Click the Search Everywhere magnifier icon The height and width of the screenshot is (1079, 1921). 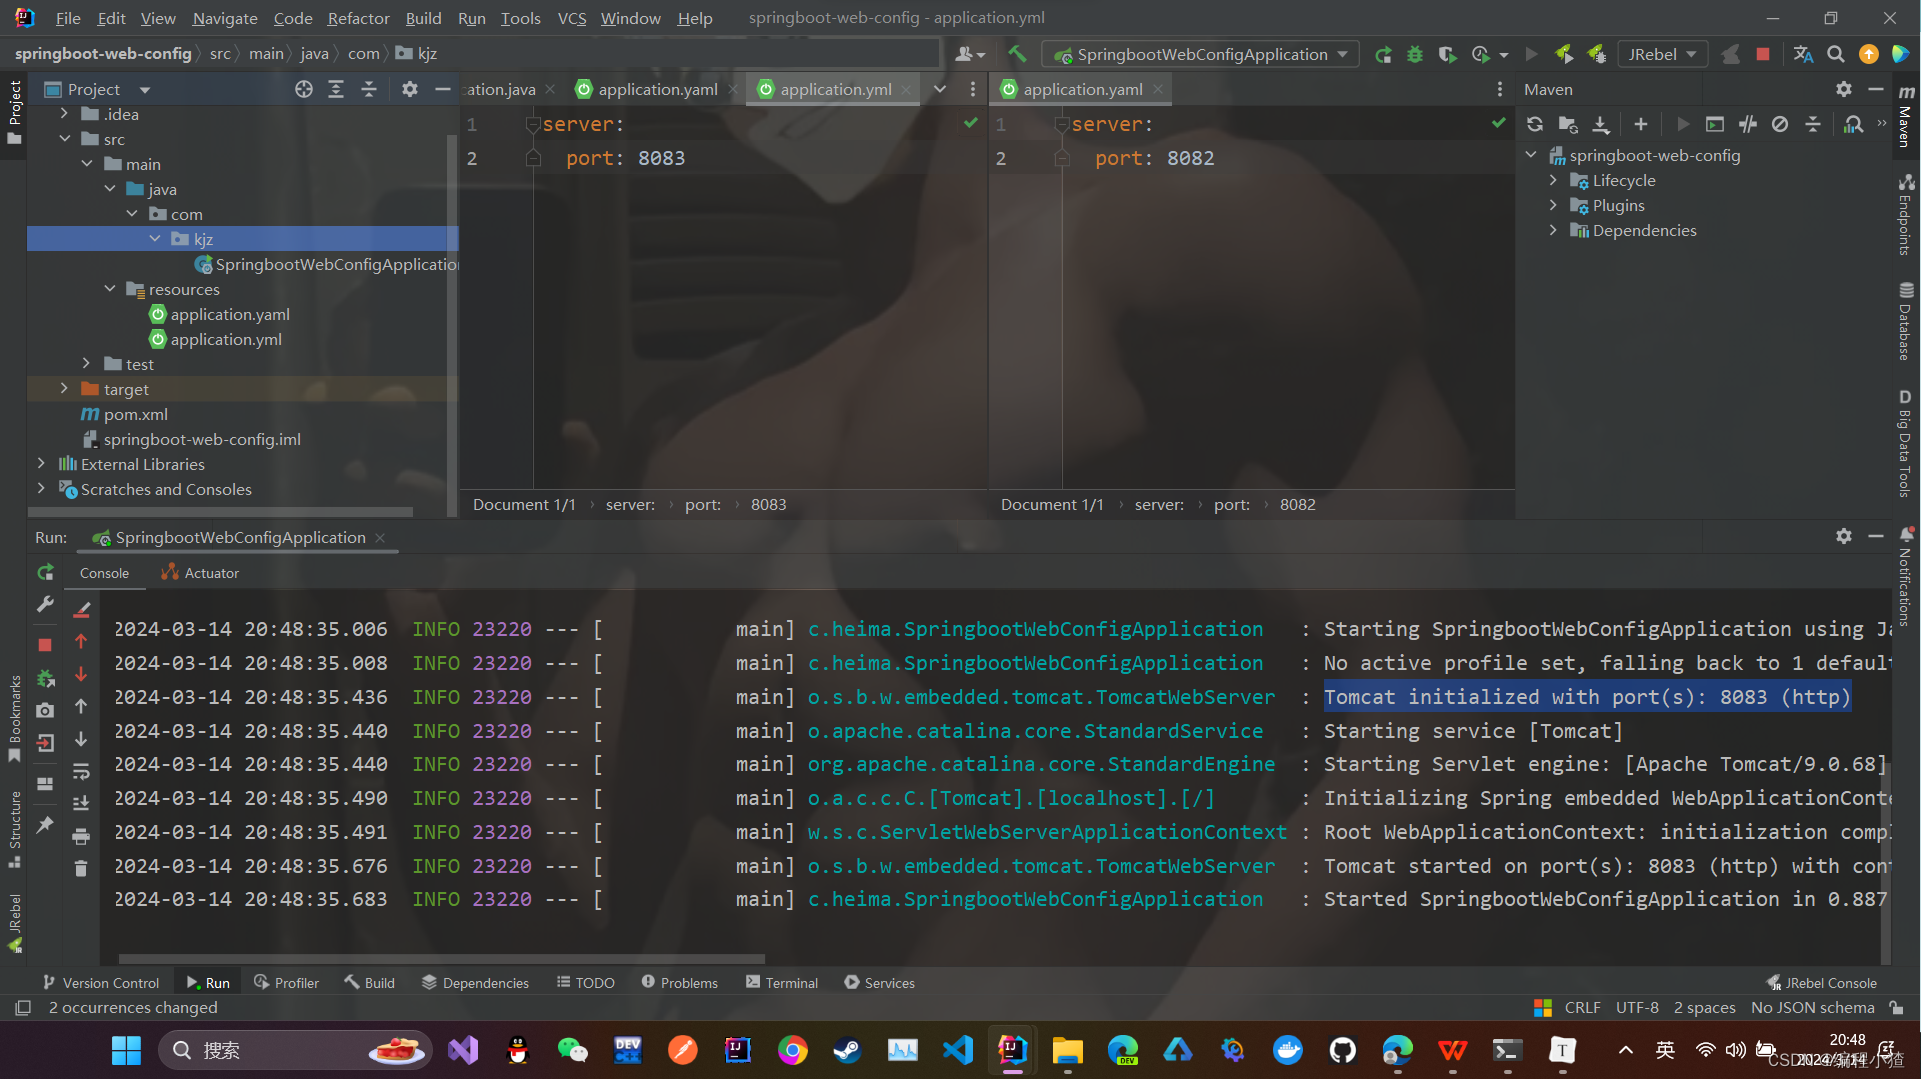click(x=1836, y=54)
